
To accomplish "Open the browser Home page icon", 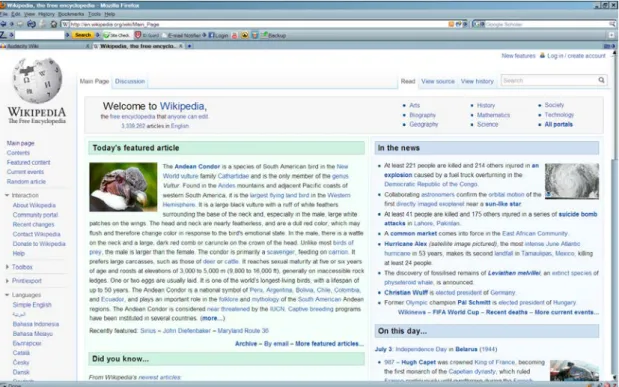I will 54,24.
